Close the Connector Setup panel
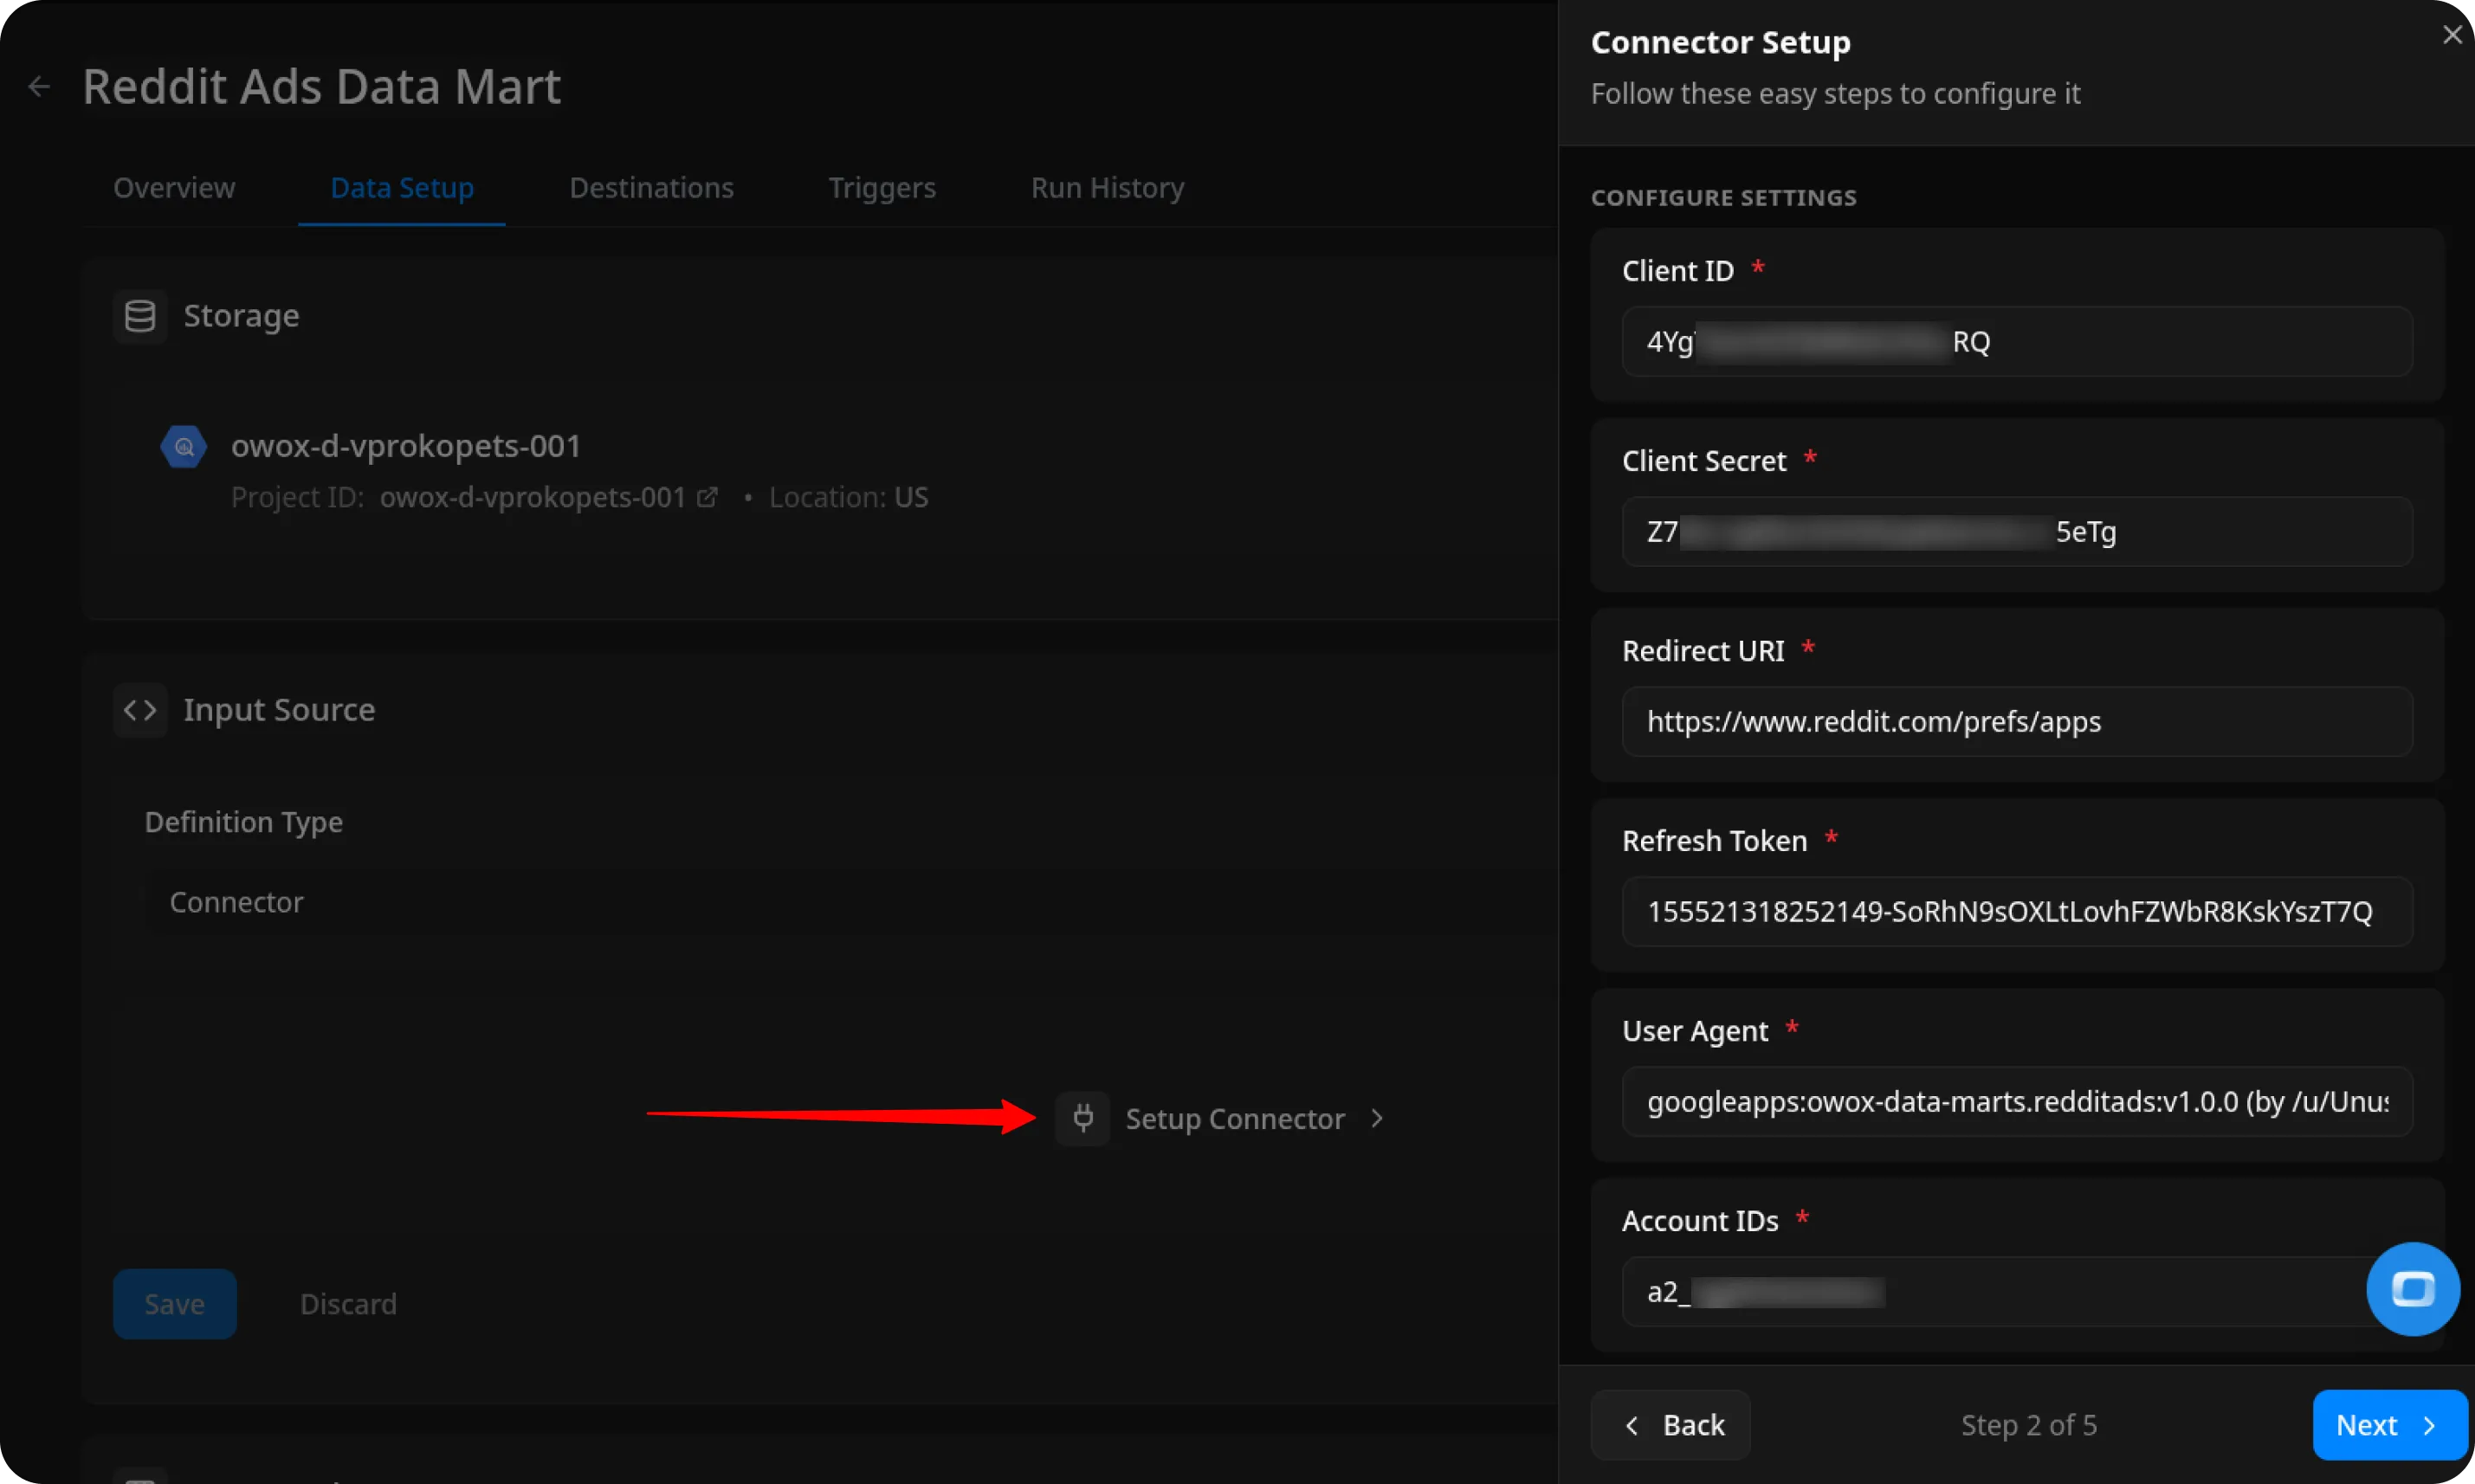Screen dimensions: 2475x1484 click(x=2451, y=35)
